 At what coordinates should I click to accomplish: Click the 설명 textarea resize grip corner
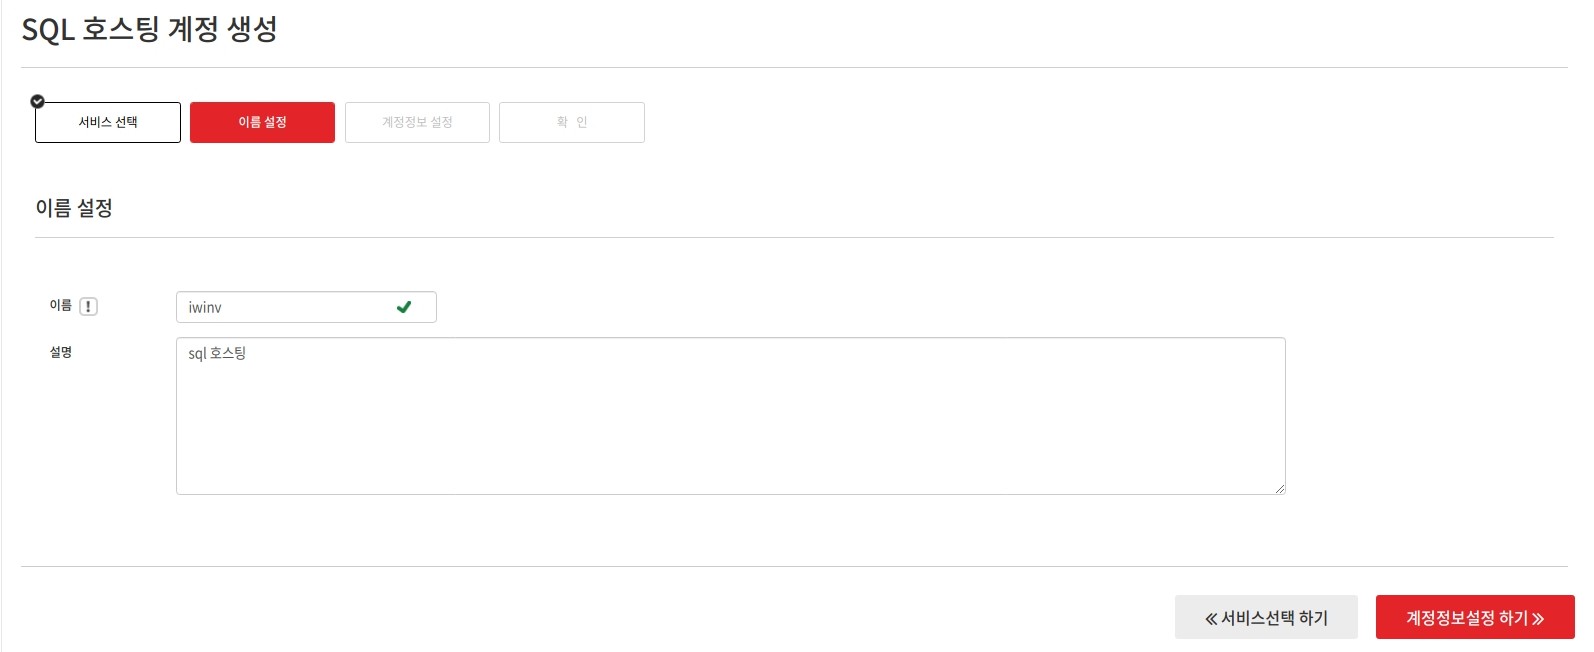tap(1279, 488)
